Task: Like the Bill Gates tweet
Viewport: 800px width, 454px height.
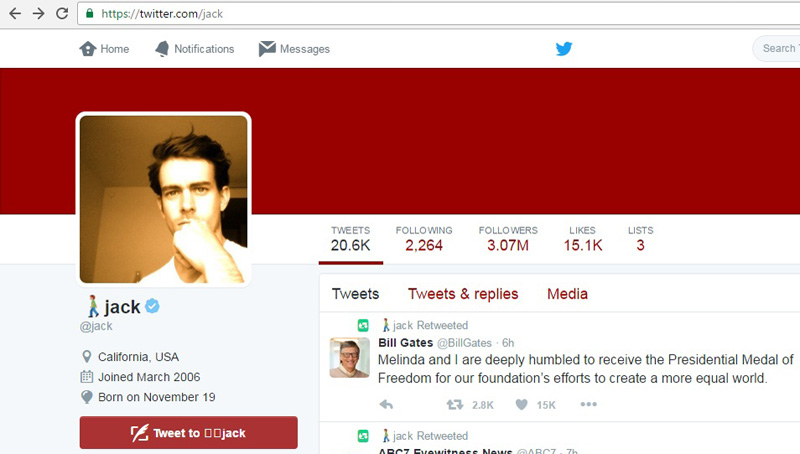Action: pyautogui.click(x=521, y=405)
